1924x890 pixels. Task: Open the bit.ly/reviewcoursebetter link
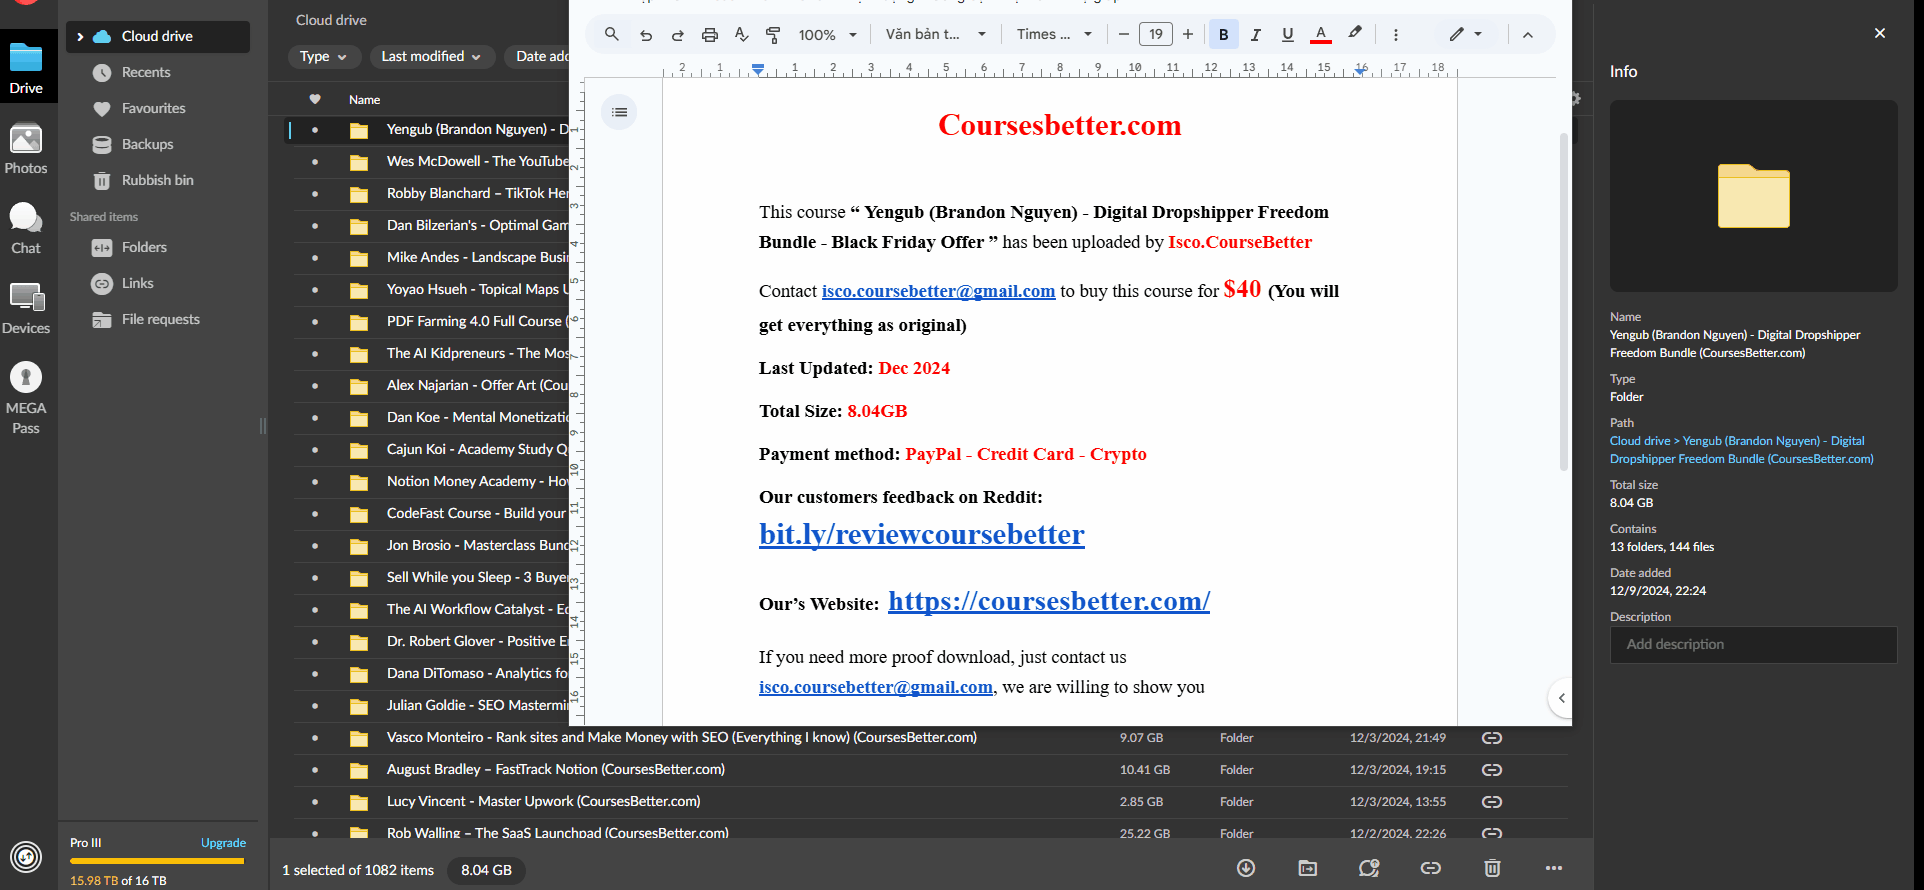click(x=921, y=535)
